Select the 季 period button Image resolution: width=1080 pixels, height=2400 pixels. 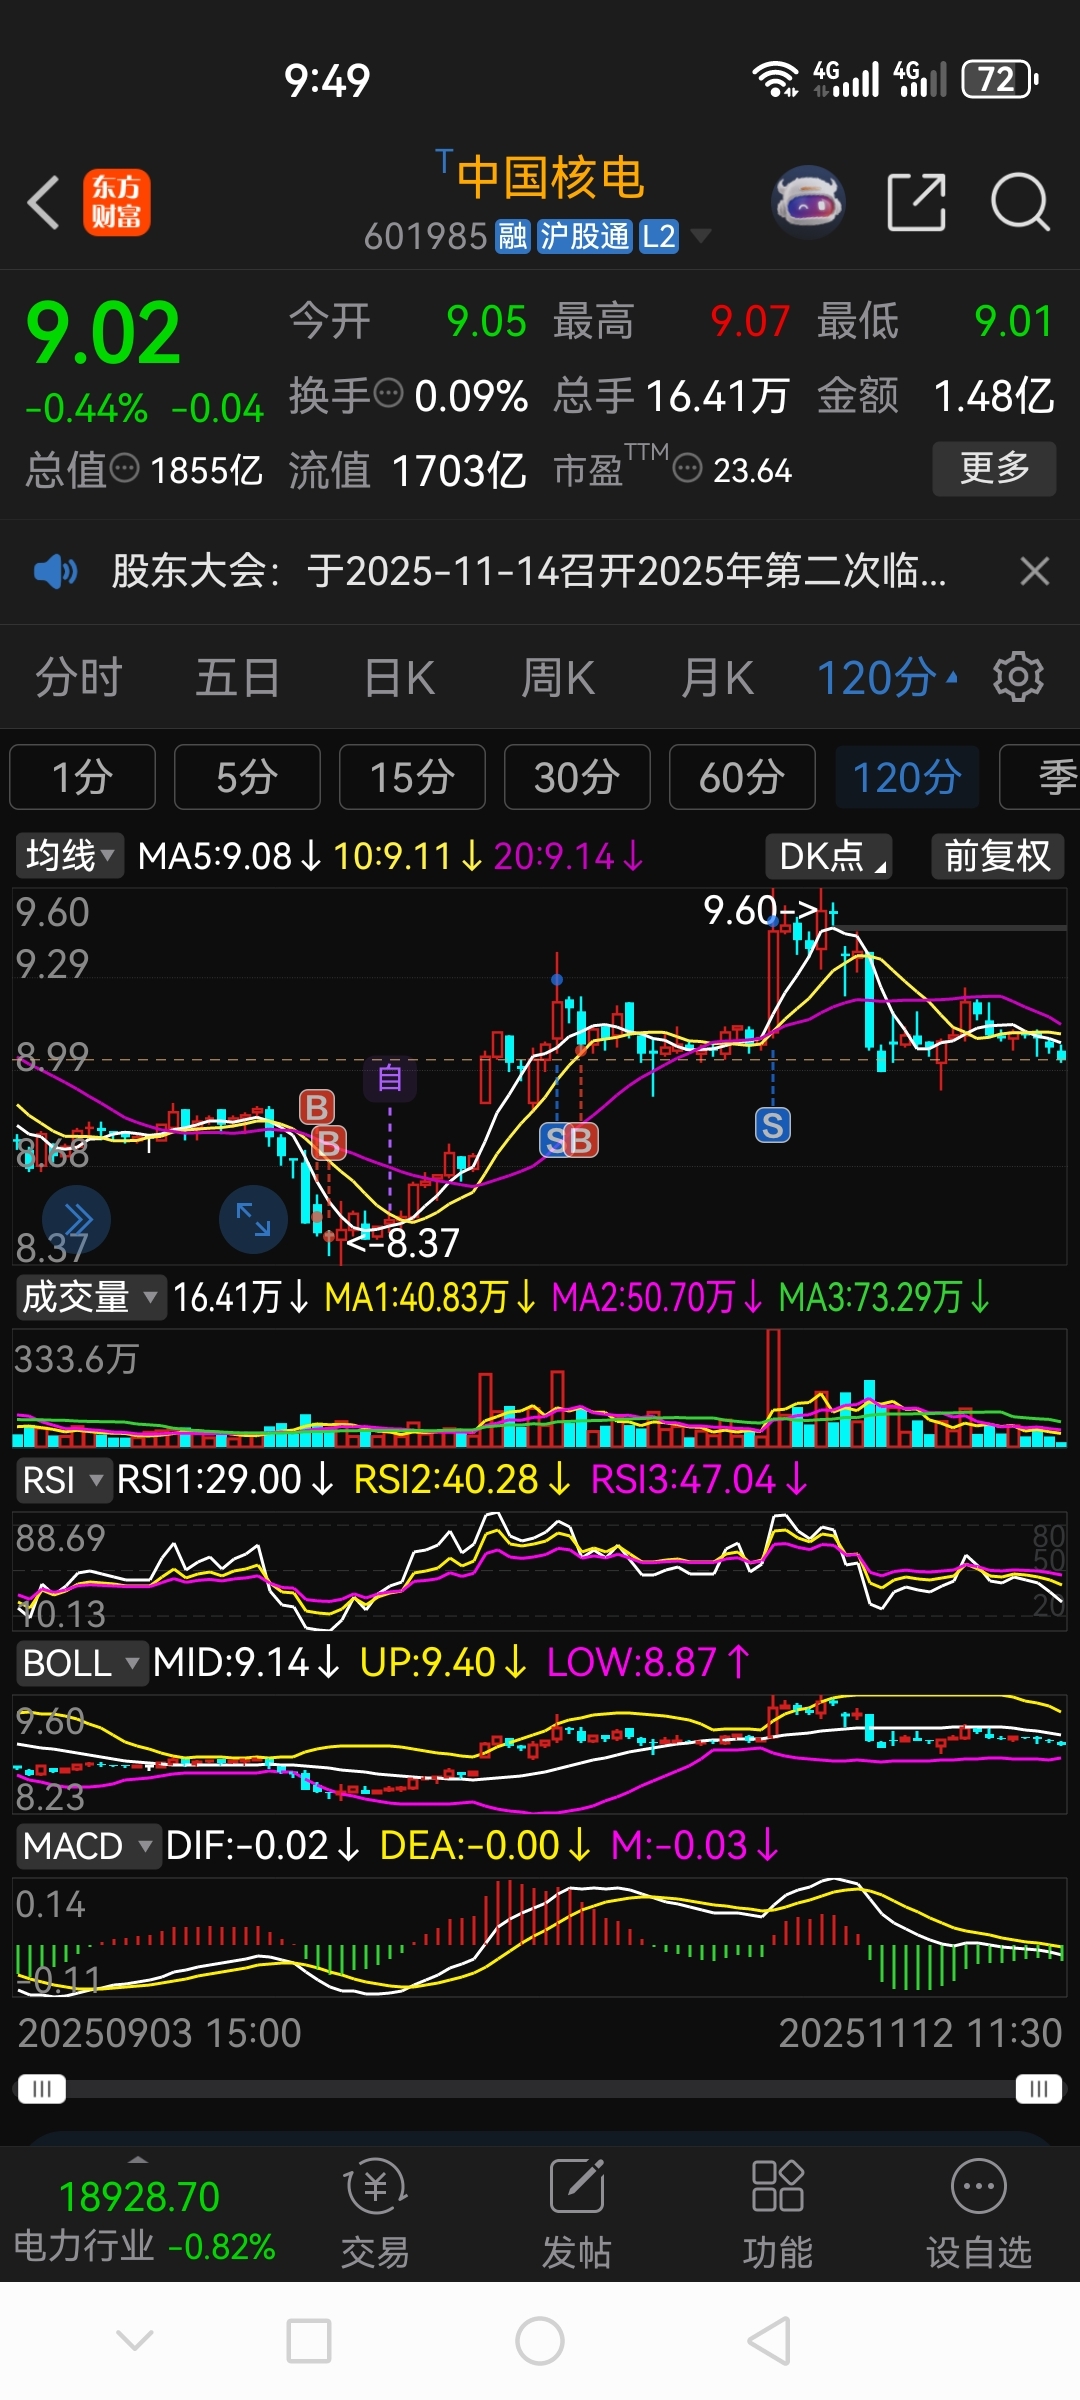tap(1040, 776)
